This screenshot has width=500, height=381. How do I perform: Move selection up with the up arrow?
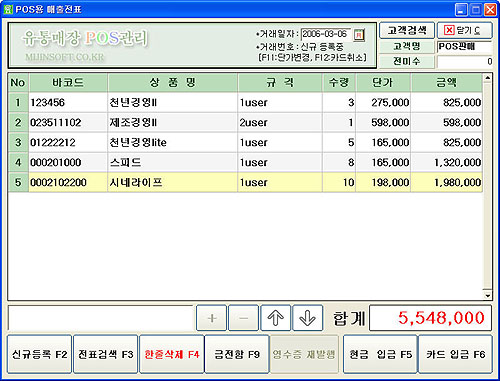coord(275,318)
